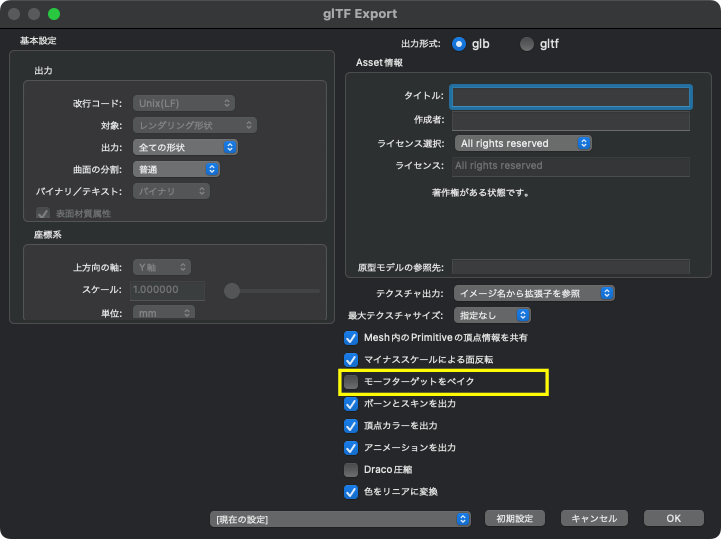Open the バイナリ/テキスト dropdown
Screen dimensions: 721x539
coord(171,191)
